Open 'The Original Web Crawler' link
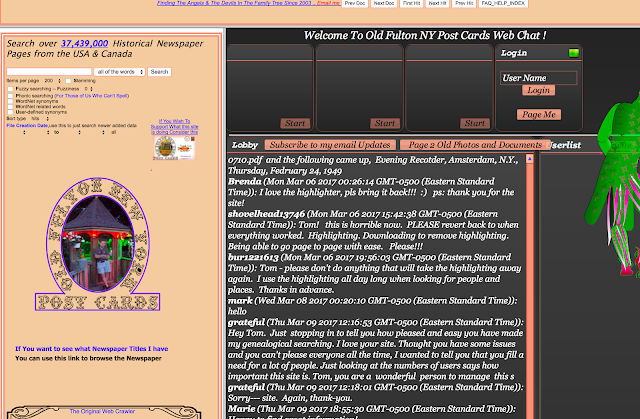The height and width of the screenshot is (419, 640). pos(102,411)
